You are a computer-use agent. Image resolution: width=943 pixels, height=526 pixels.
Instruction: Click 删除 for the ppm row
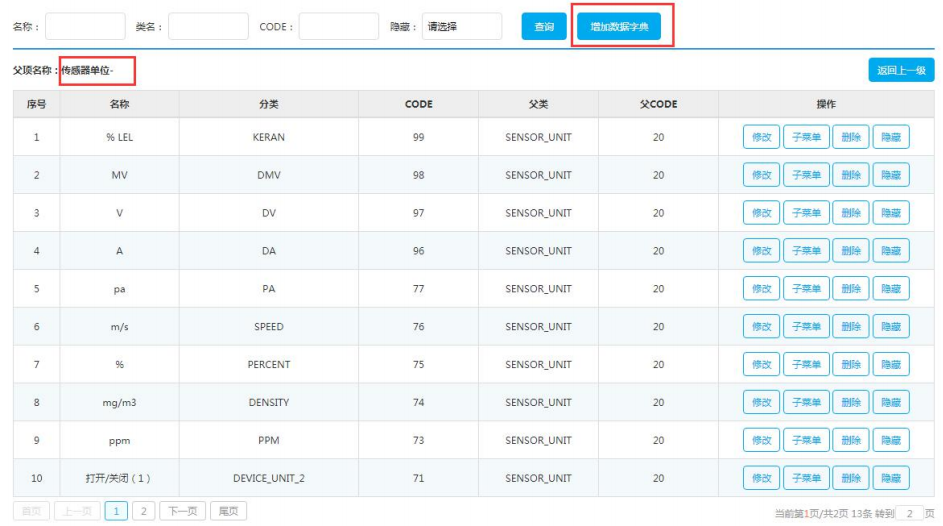click(x=850, y=441)
